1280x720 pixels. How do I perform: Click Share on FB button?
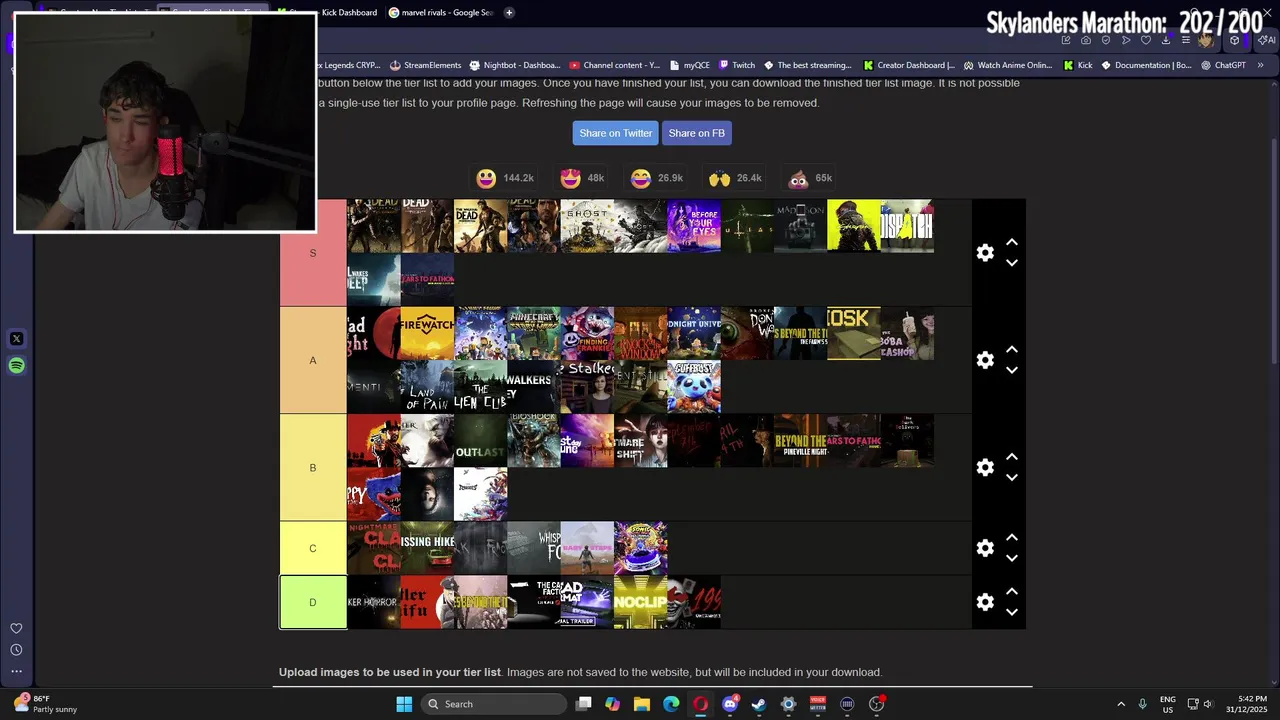click(x=697, y=133)
